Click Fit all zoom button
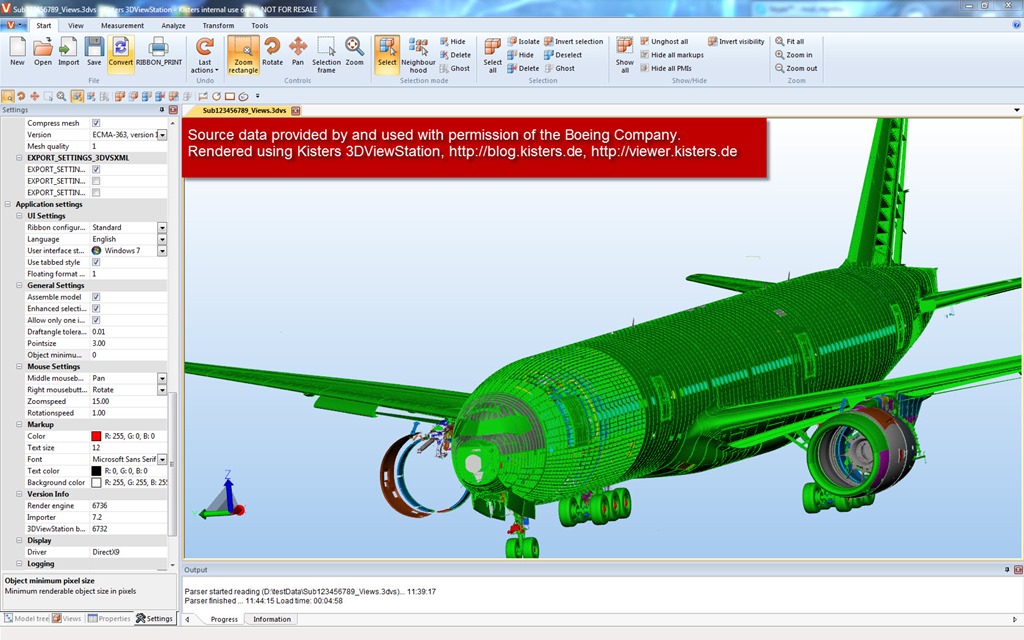 (790, 41)
